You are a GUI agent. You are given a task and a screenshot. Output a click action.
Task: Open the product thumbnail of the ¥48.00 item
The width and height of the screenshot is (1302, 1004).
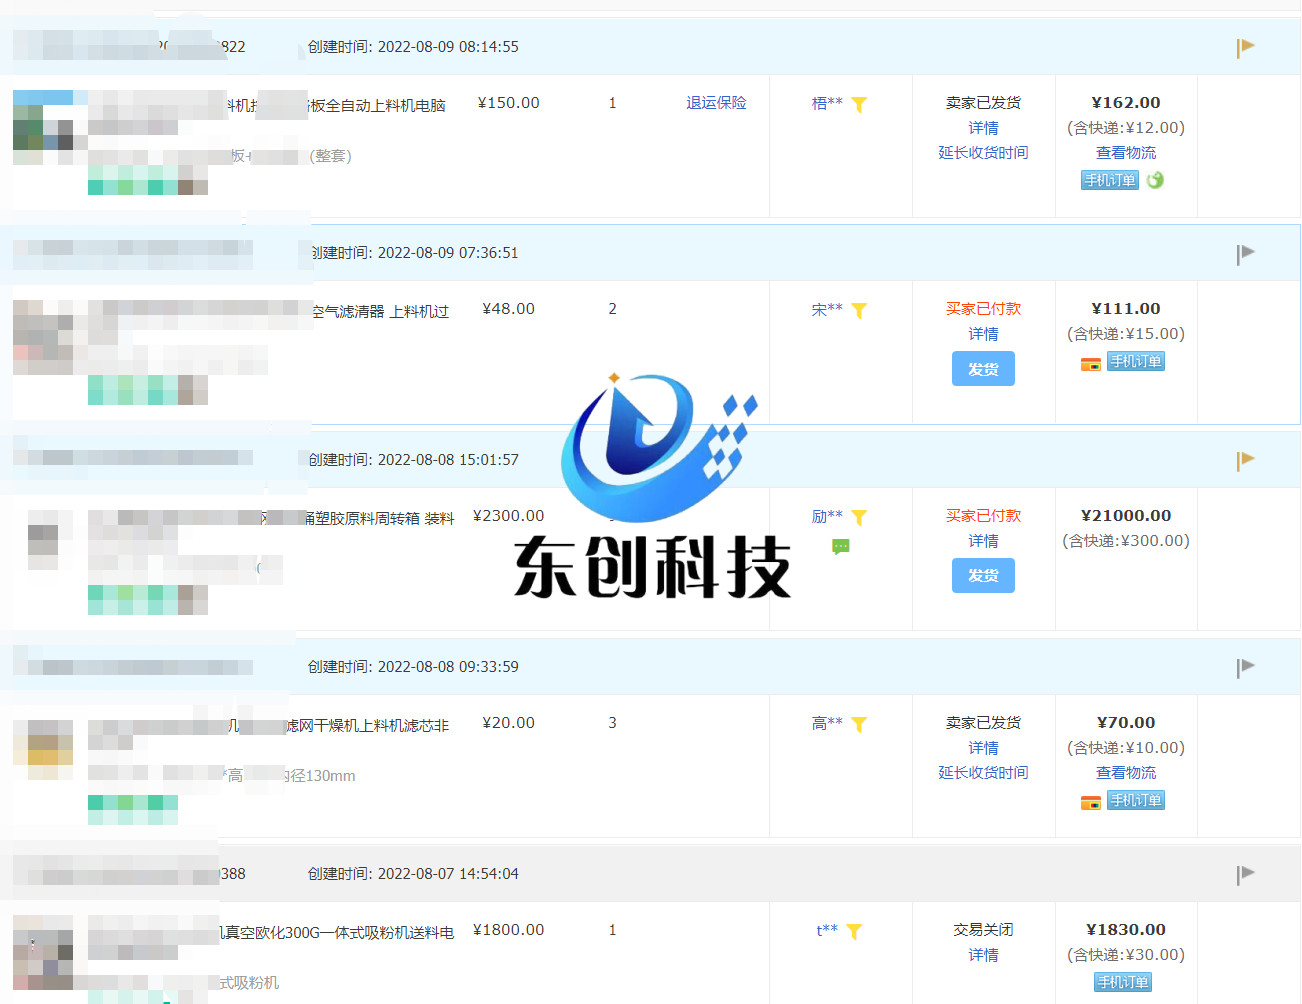(43, 337)
